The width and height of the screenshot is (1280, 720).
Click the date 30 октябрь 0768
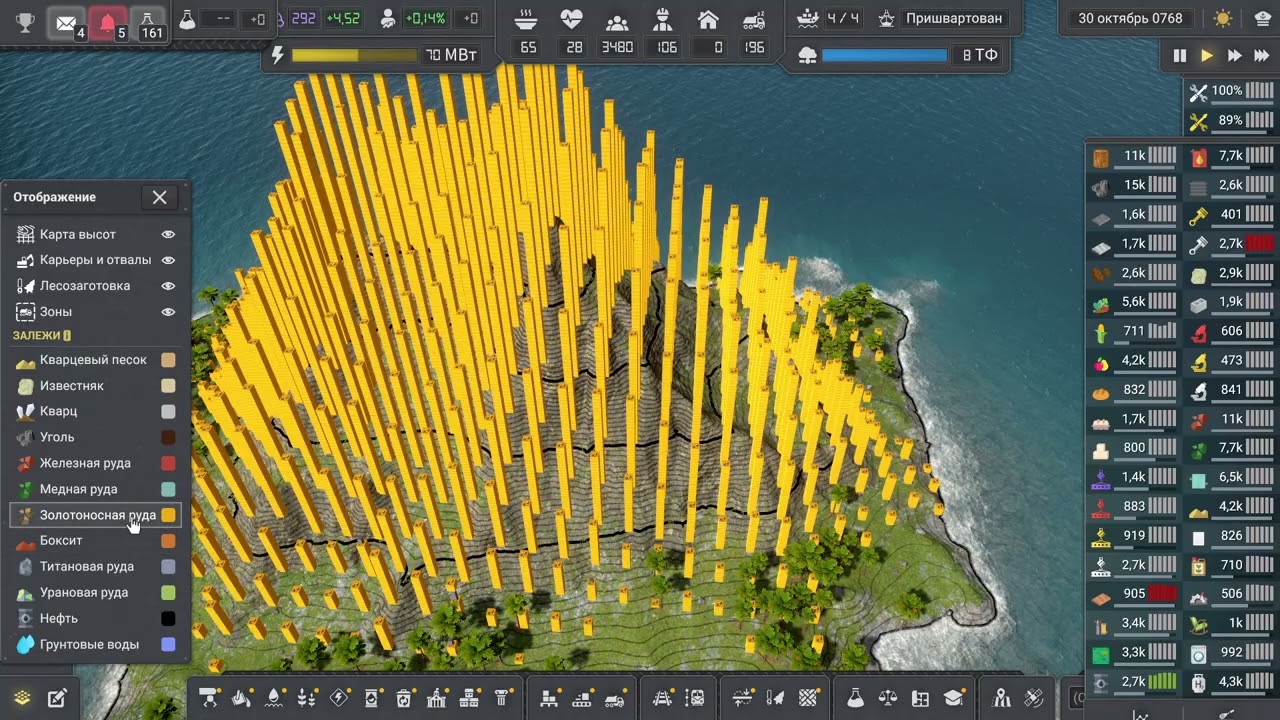[x=1130, y=18]
